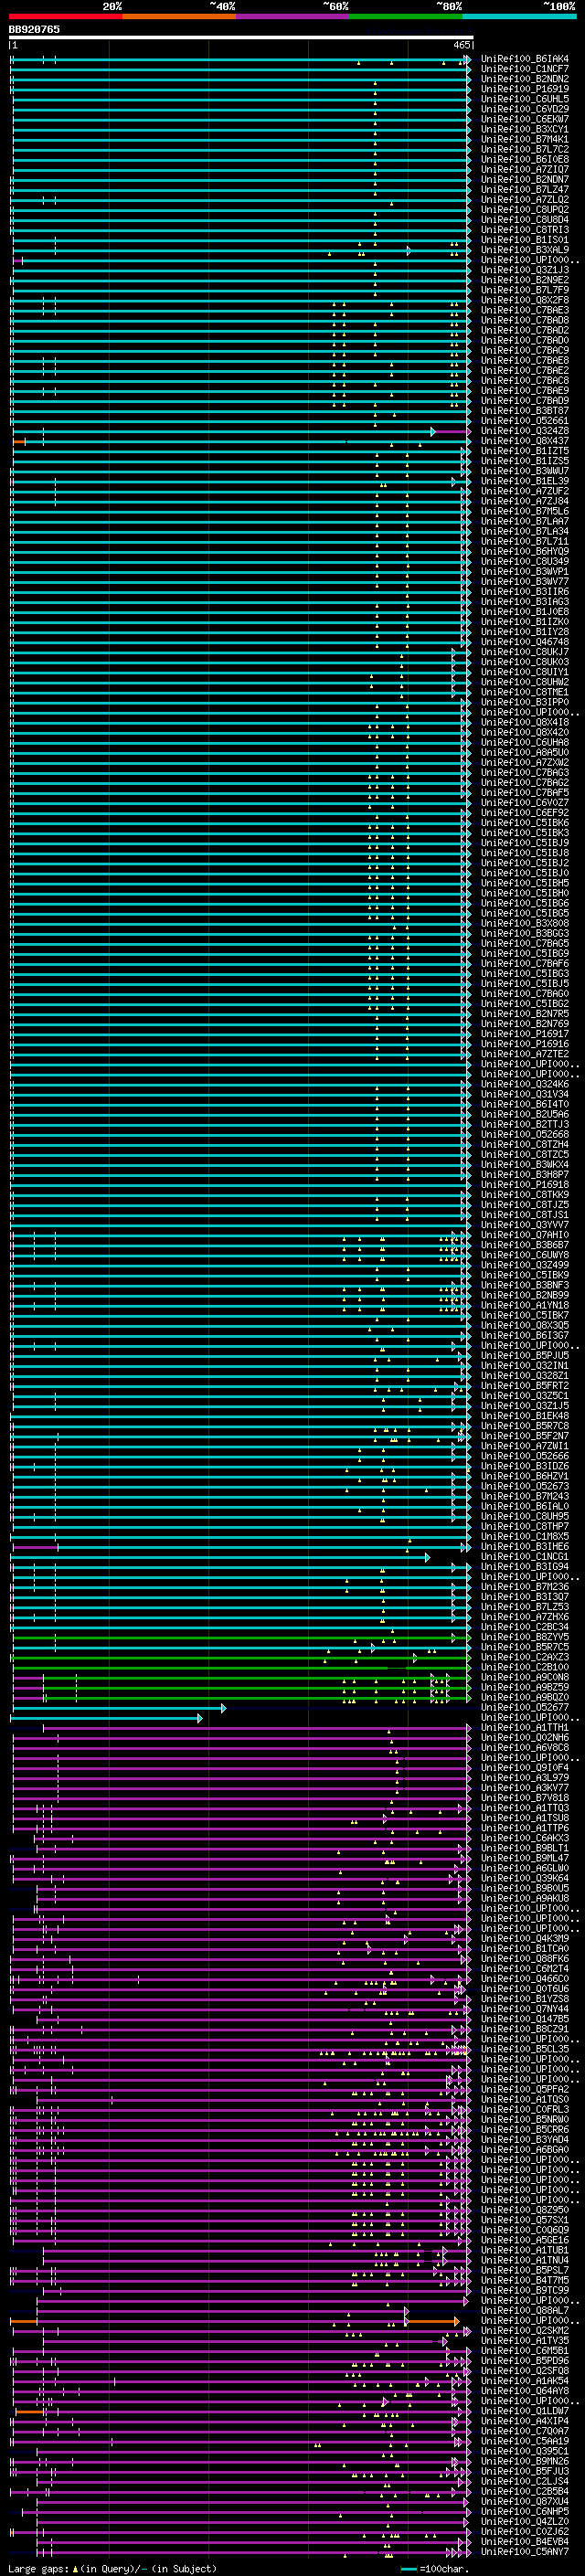Select the cyan ~100% identity legend segment
This screenshot has width=585, height=2576.
coord(520,16)
